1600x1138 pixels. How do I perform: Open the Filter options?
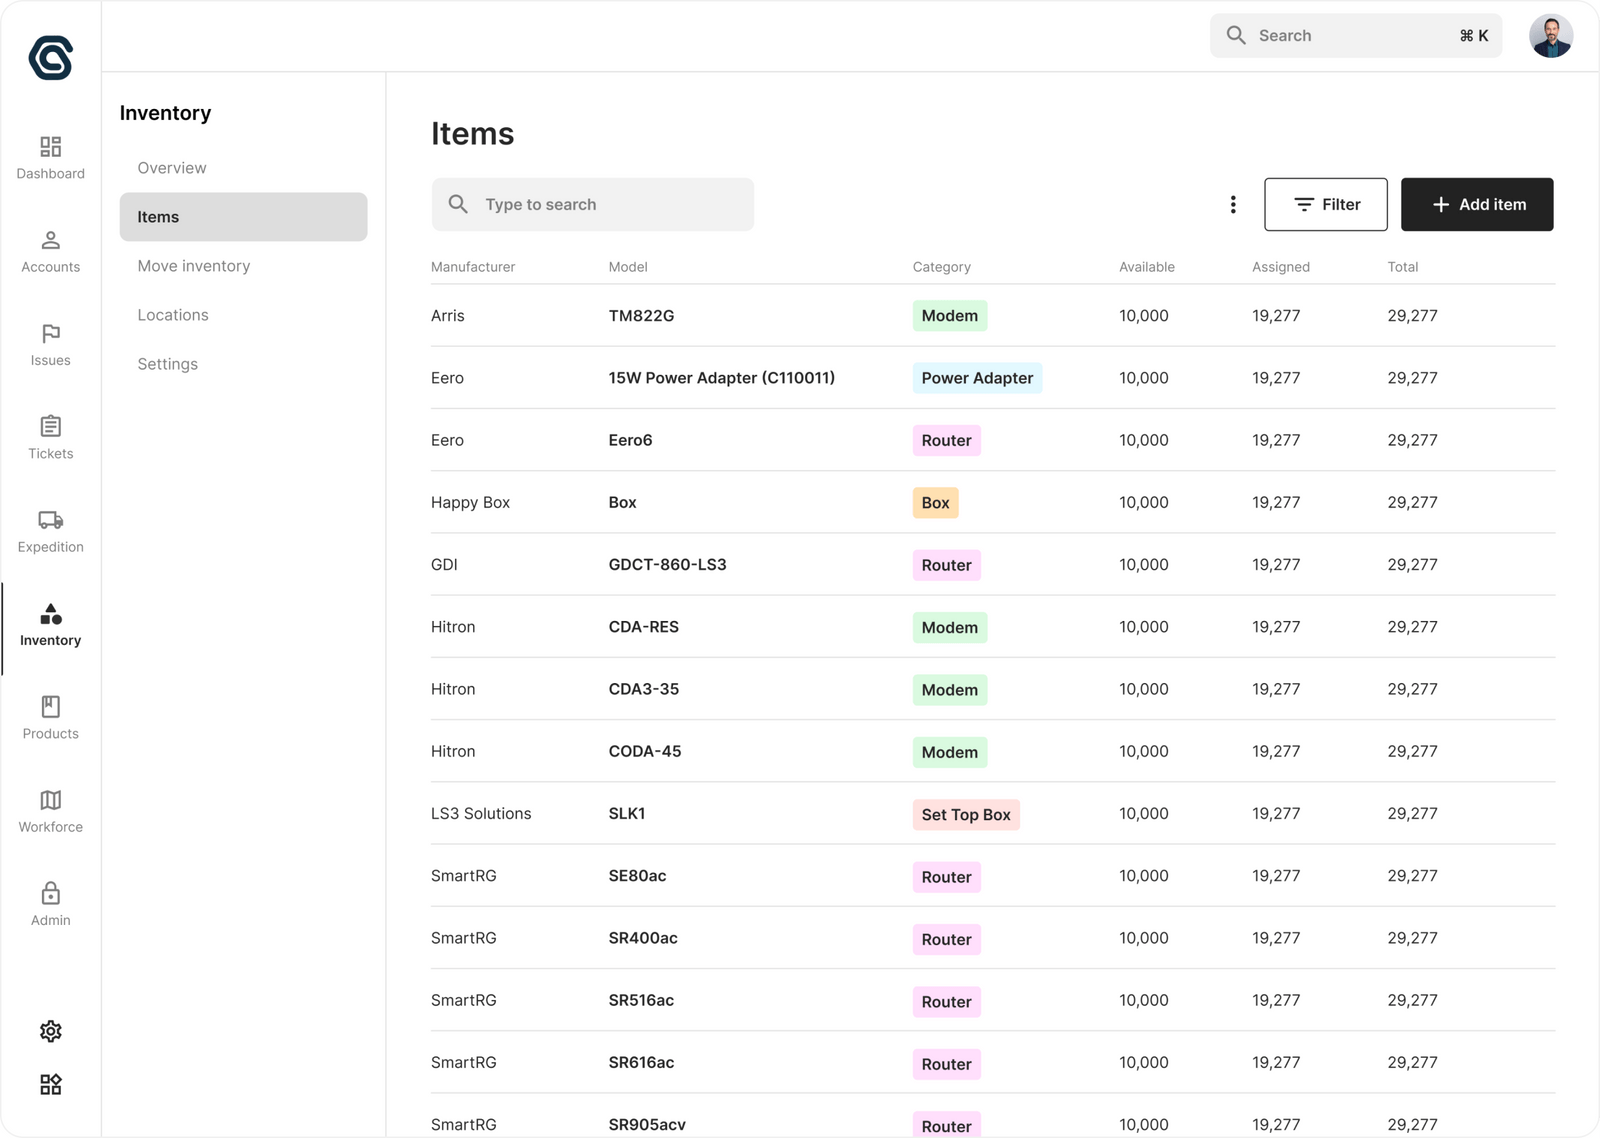click(x=1326, y=204)
